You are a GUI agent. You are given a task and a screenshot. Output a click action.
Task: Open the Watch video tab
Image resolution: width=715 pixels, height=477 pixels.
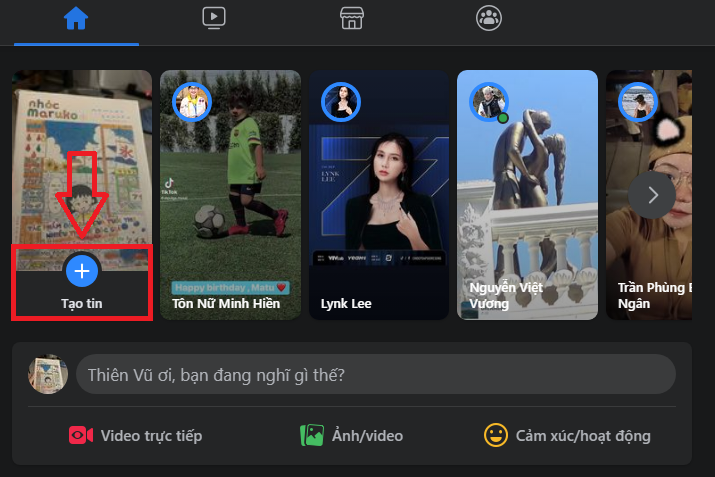[213, 19]
